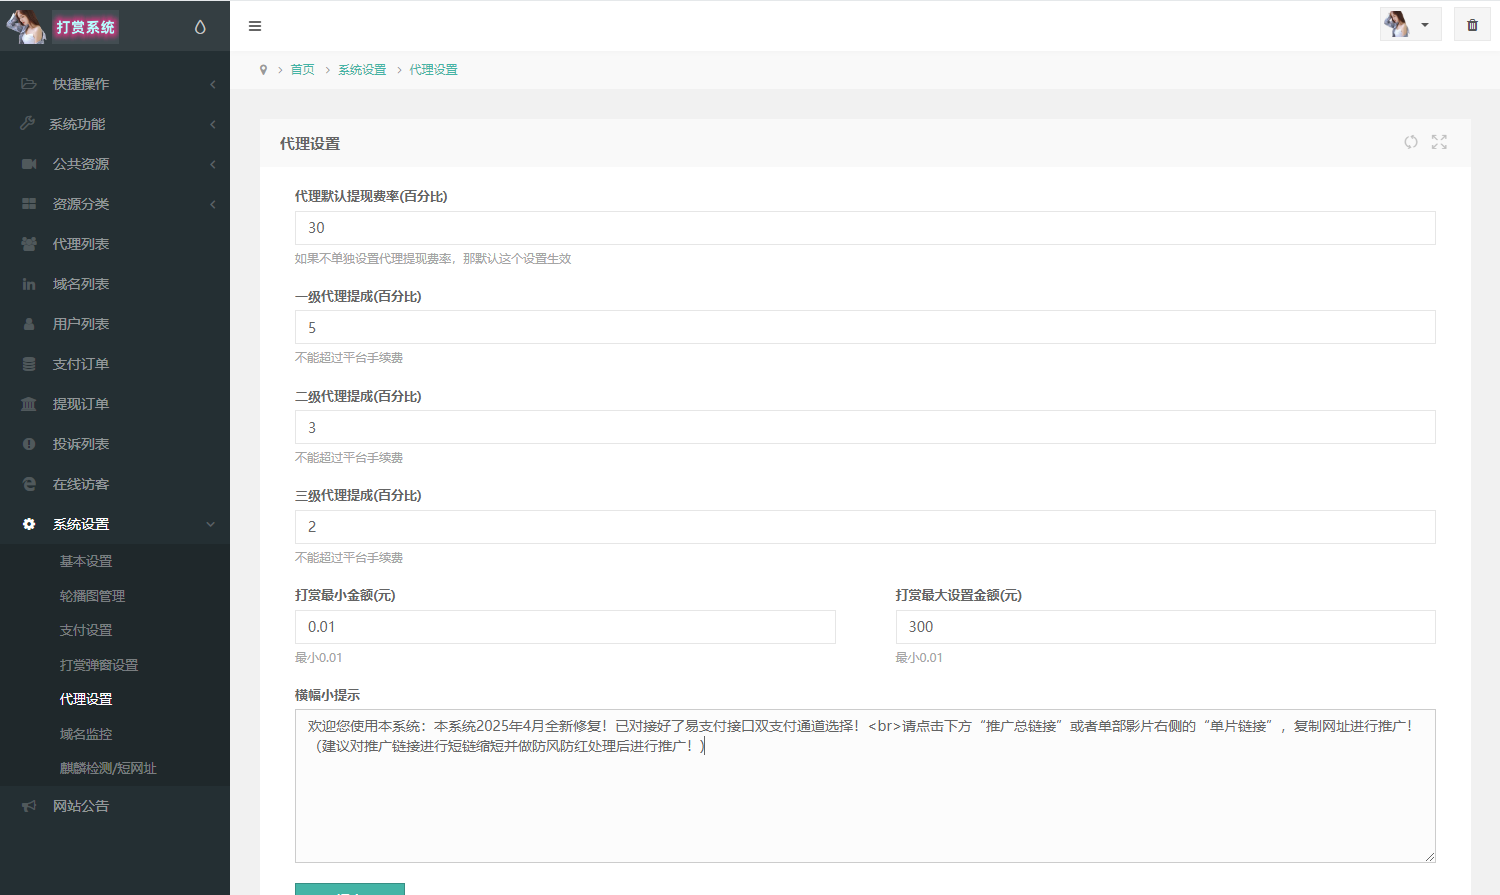Expand the panel using the fullscreen icon
Screen dimensions: 1500x895
pyautogui.click(x=1439, y=142)
